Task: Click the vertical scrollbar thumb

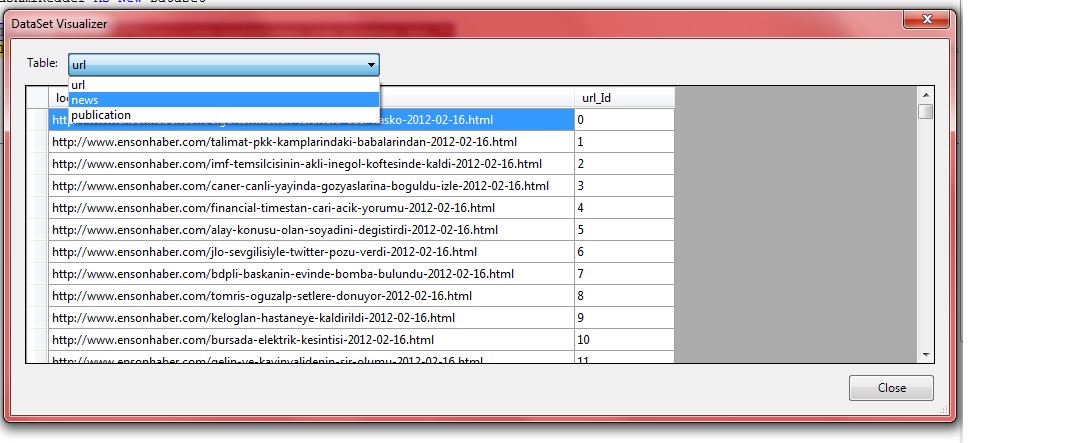Action: coord(926,111)
